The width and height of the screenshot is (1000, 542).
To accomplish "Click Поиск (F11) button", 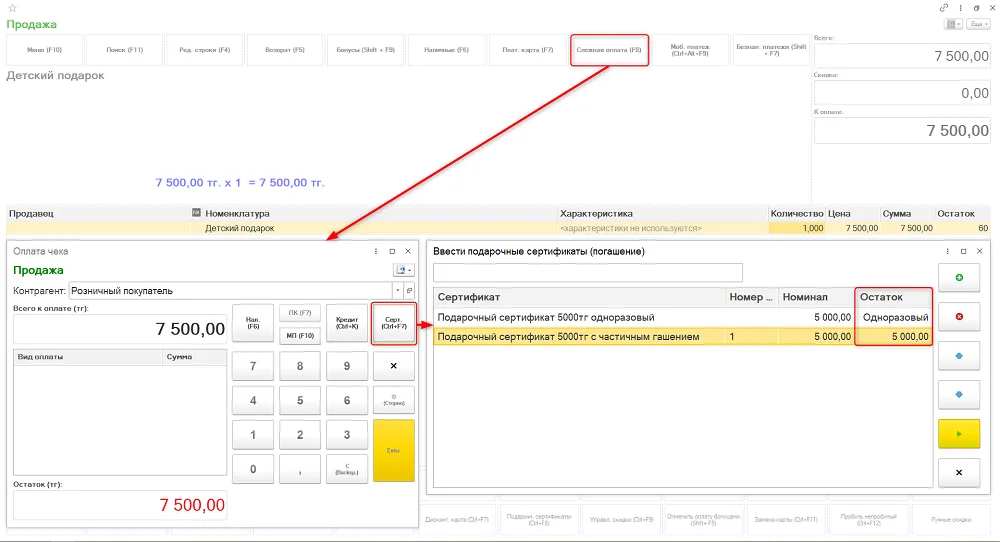I will (x=124, y=50).
